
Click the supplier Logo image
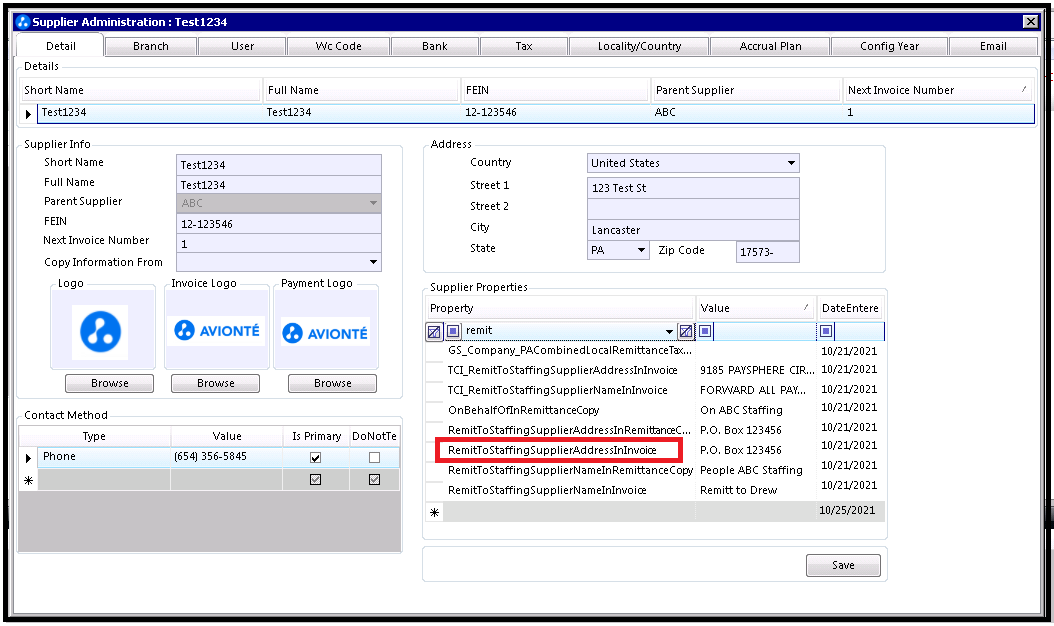point(101,332)
